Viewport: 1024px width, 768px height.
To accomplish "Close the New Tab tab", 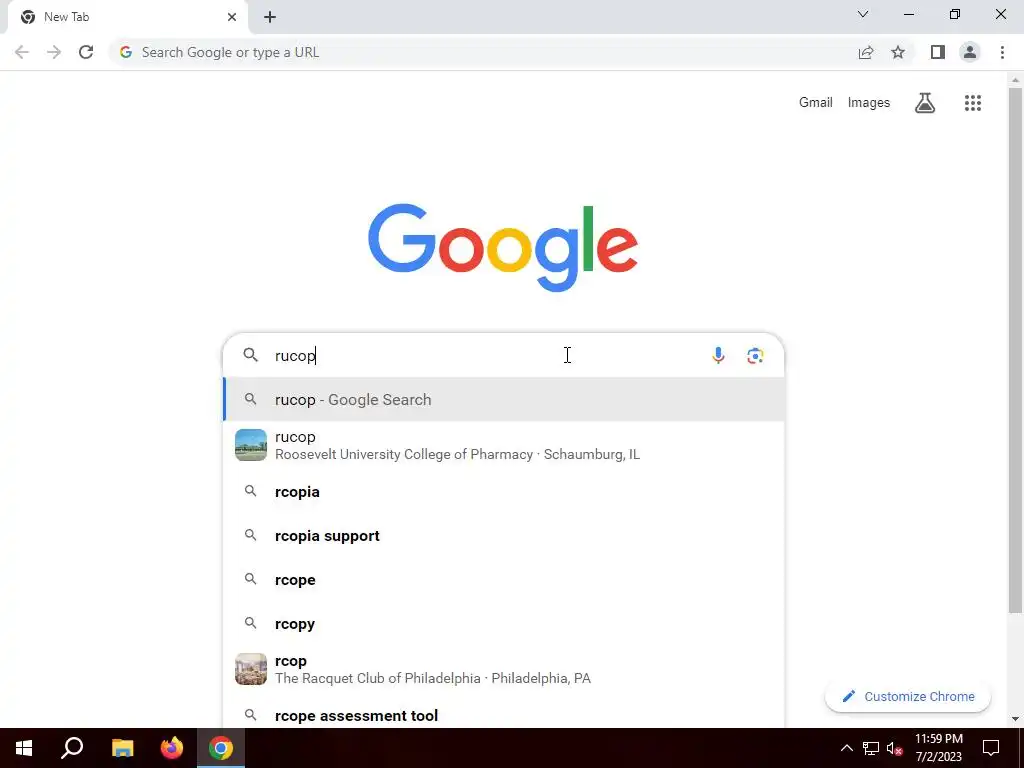I will point(232,17).
